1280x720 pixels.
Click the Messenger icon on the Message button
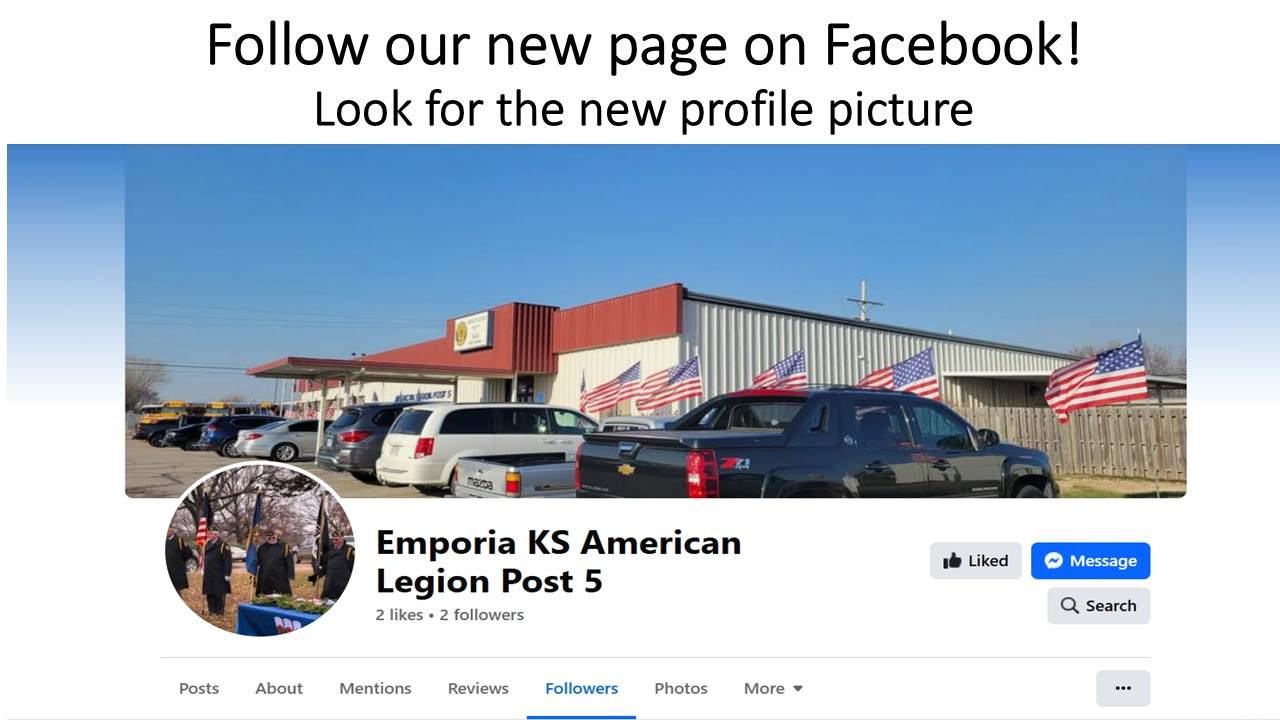1053,561
